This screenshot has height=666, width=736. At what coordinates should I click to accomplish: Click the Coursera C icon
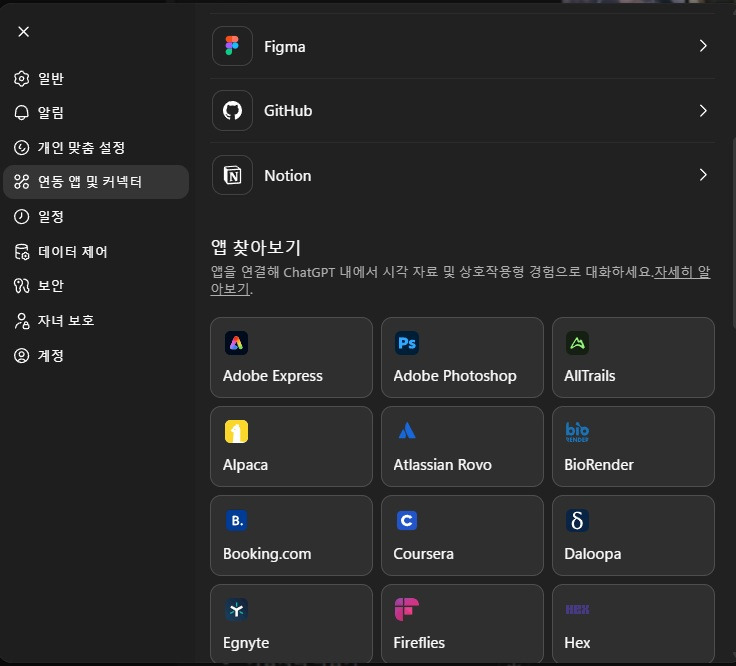pyautogui.click(x=406, y=521)
